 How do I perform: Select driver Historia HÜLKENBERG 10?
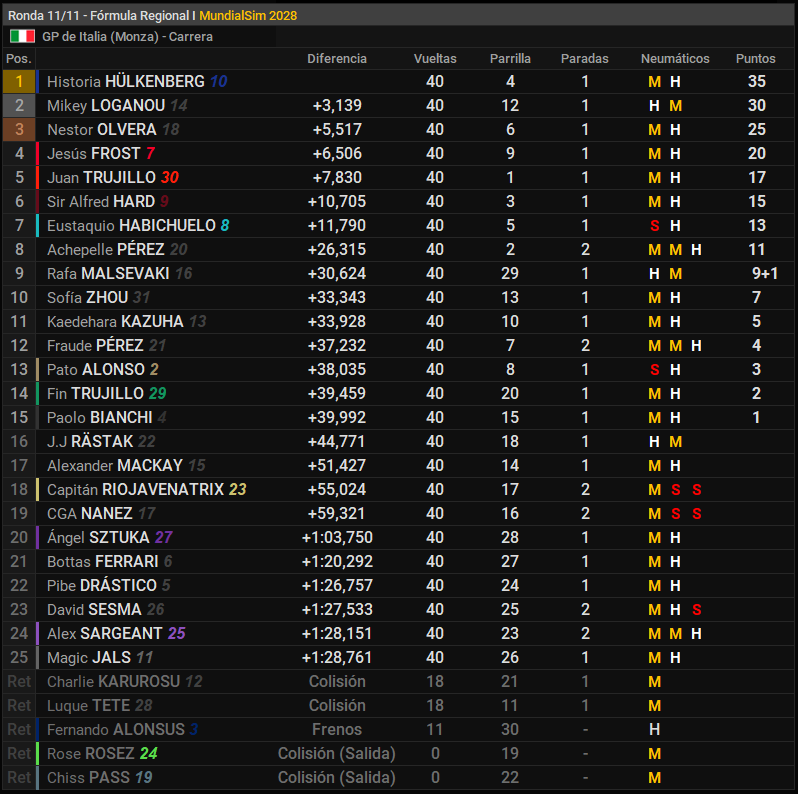point(137,81)
